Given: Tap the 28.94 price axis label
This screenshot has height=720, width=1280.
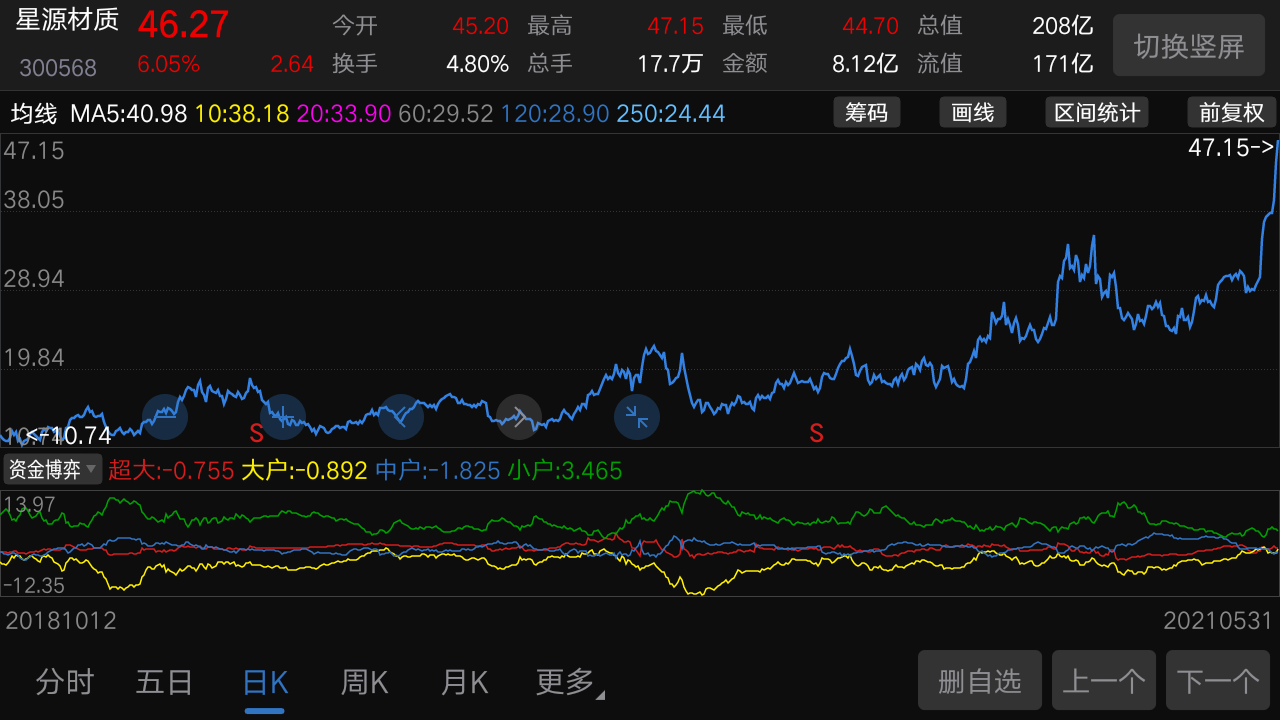Looking at the screenshot, I should pyautogui.click(x=34, y=279).
